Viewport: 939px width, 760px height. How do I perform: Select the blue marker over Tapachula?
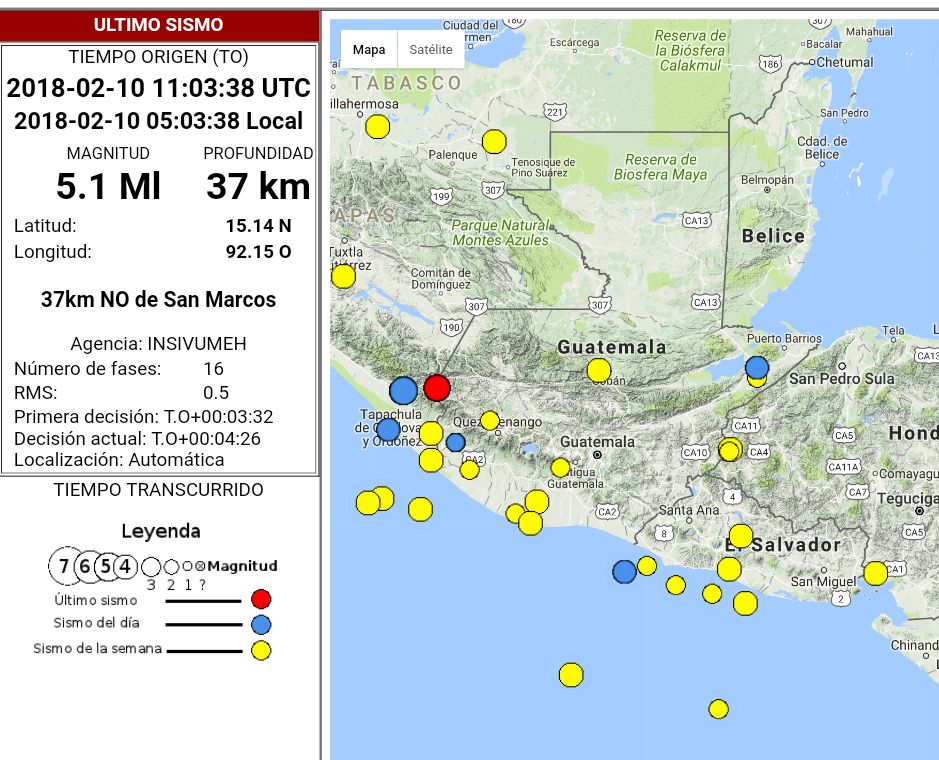(x=388, y=429)
